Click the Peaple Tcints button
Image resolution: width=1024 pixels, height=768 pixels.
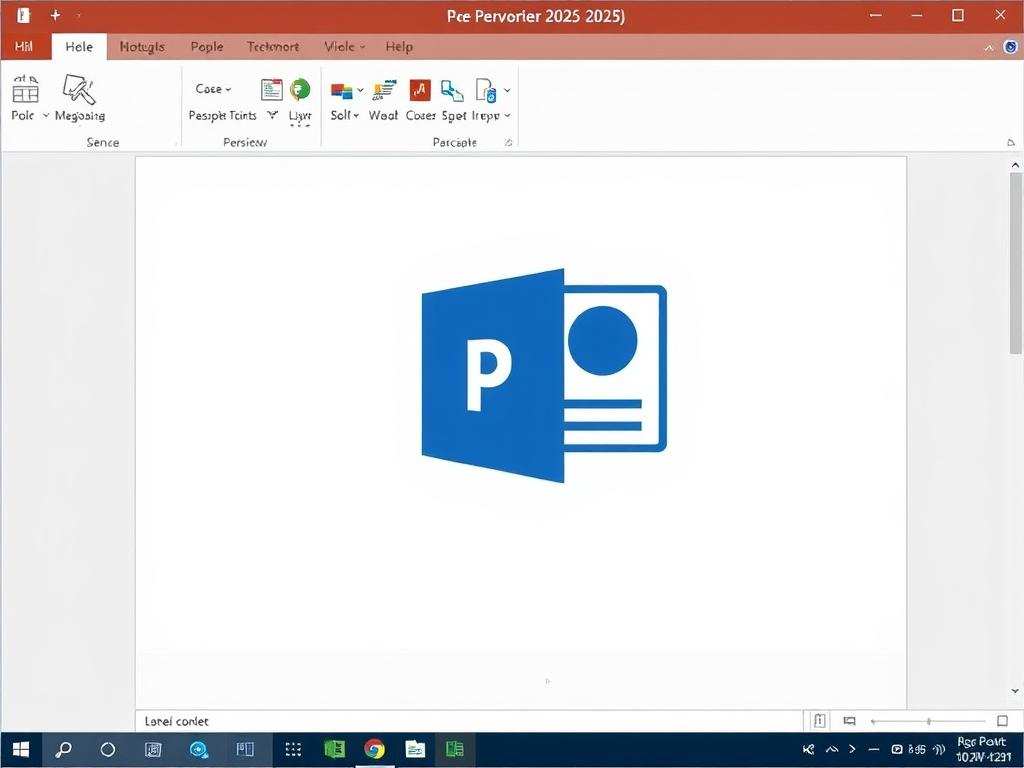(222, 116)
